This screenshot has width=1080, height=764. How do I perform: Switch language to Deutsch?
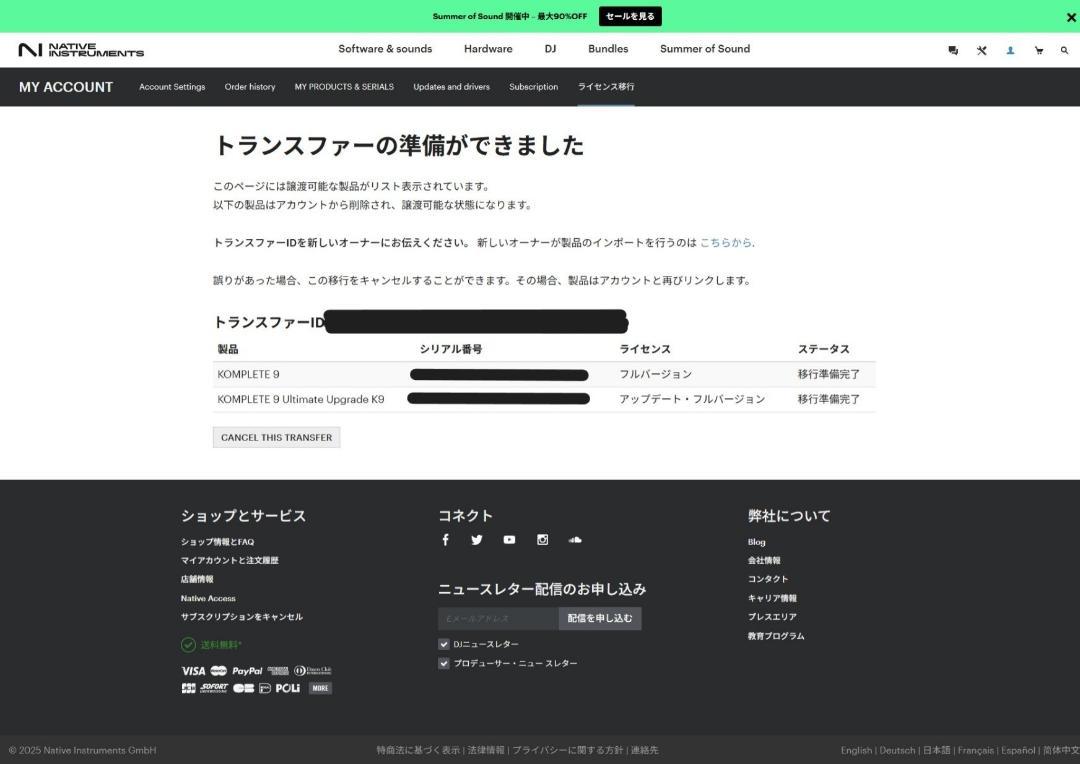click(897, 750)
